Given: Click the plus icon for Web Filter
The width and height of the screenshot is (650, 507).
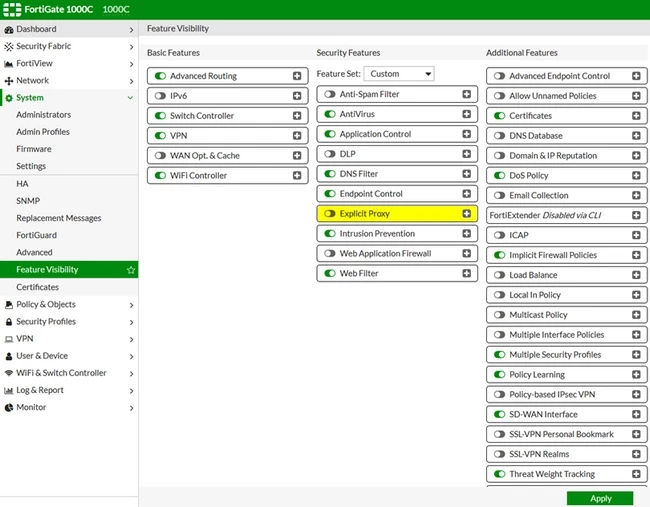Looking at the screenshot, I should click(466, 273).
